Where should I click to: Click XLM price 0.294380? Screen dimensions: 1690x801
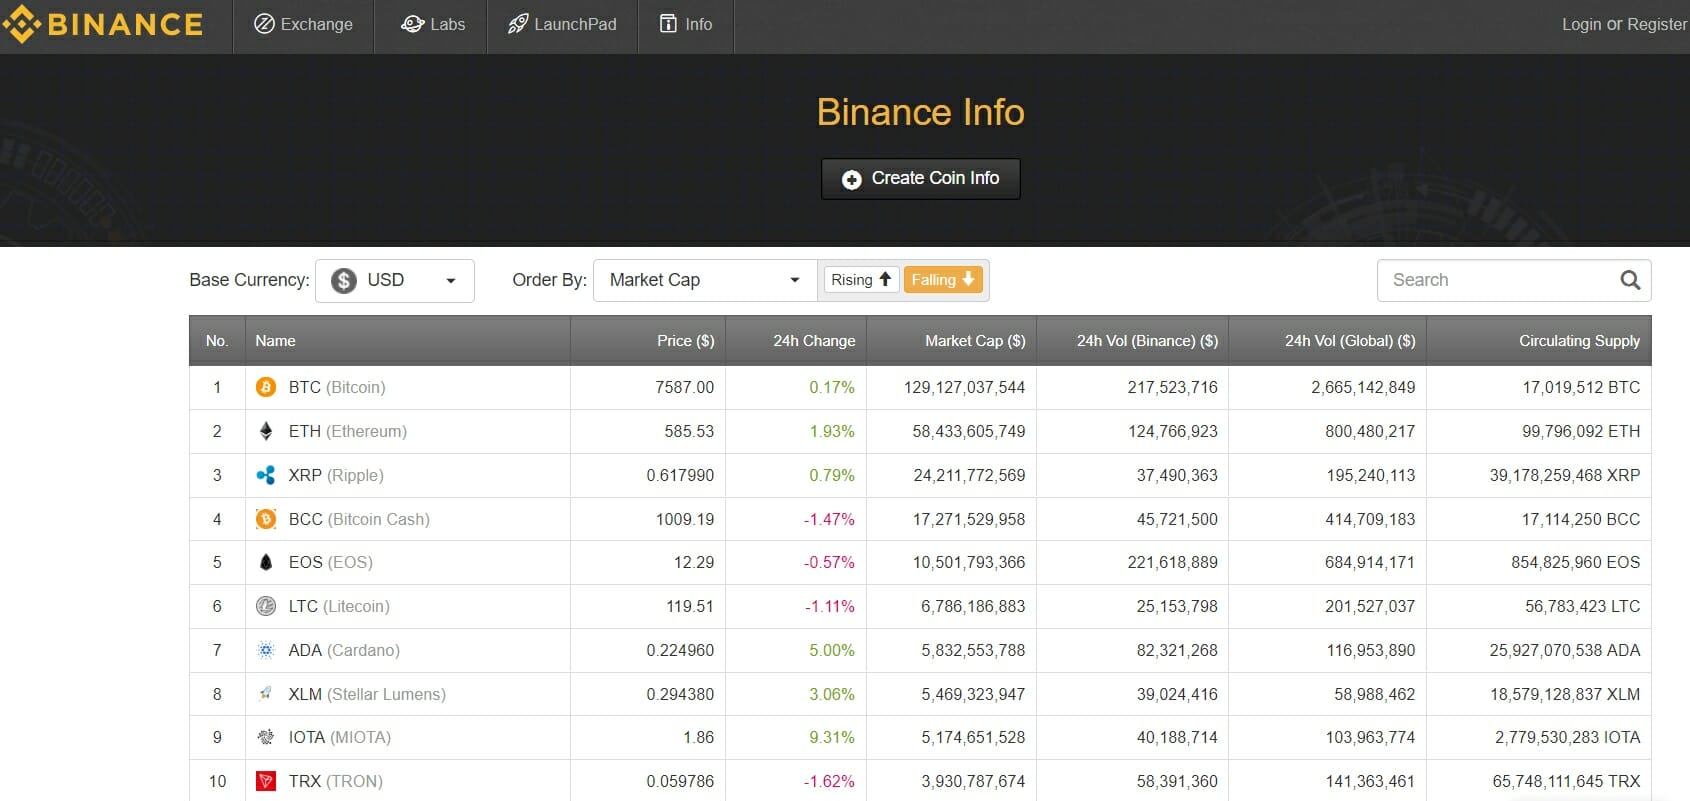coord(680,694)
